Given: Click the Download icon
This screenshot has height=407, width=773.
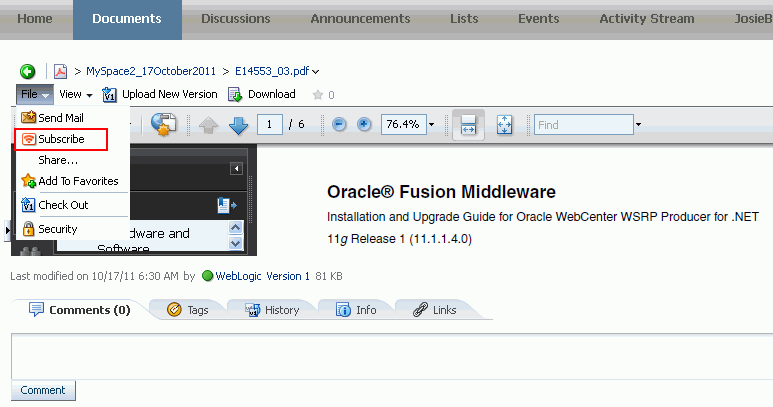Looking at the screenshot, I should pos(235,95).
